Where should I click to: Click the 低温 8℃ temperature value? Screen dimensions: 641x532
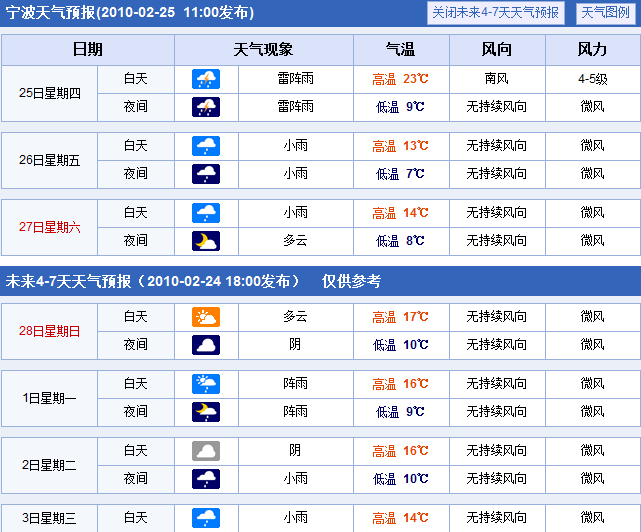(x=400, y=241)
